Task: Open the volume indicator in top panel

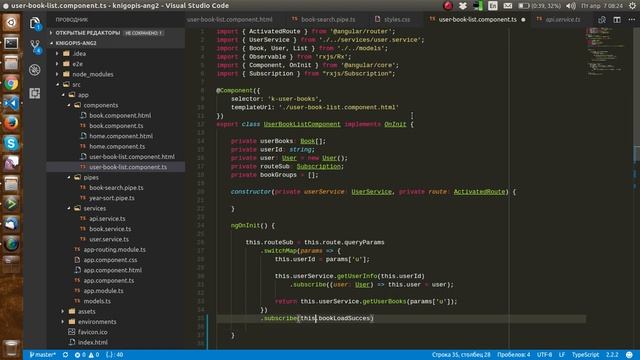Action: pyautogui.click(x=571, y=6)
